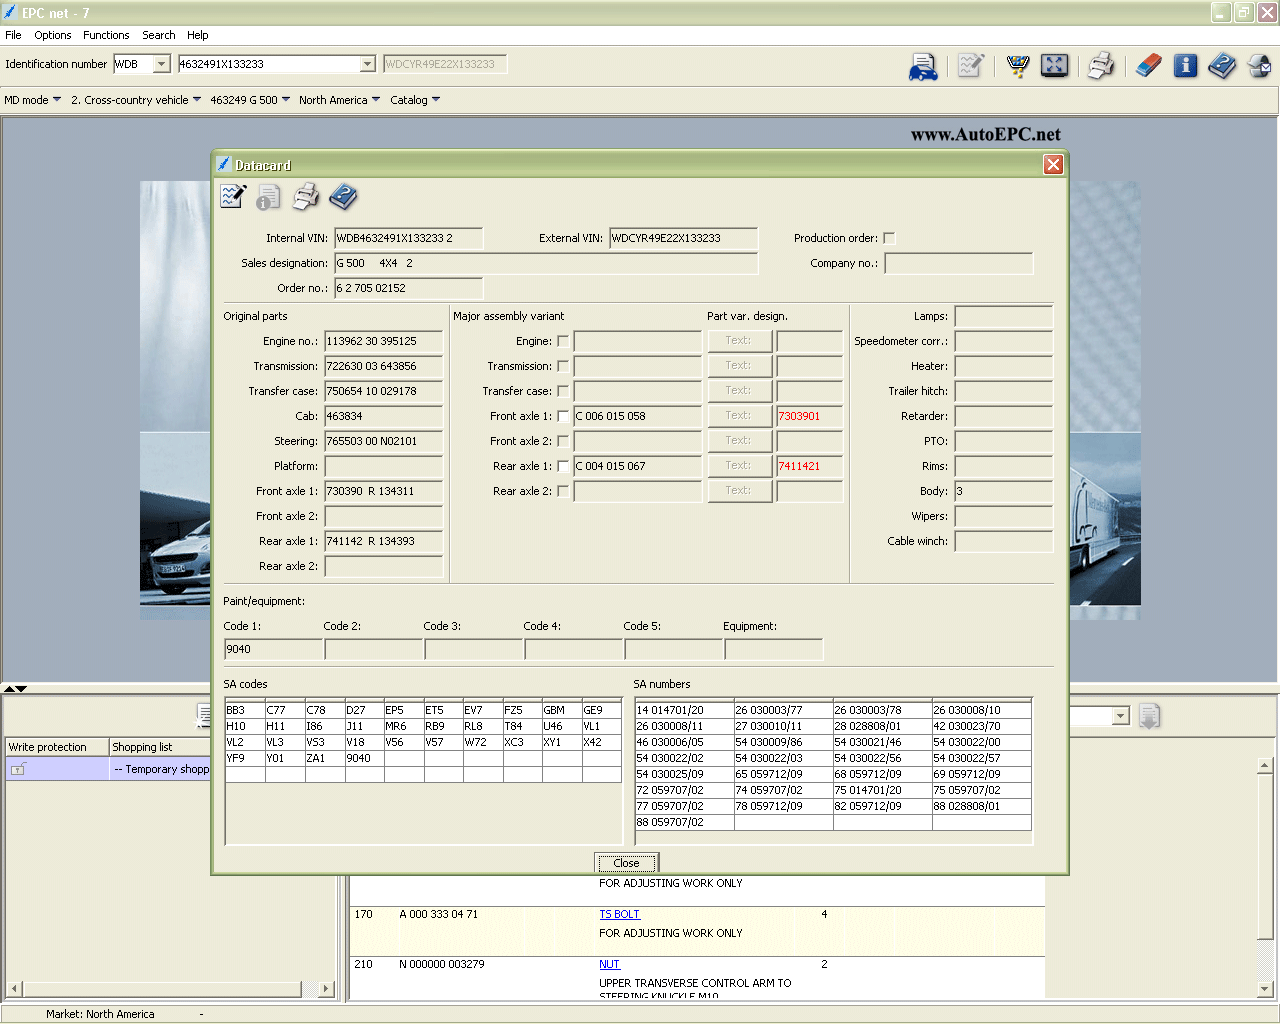Click the TS BOLT part link
Viewport: 1280px width, 1024px height.
619,914
